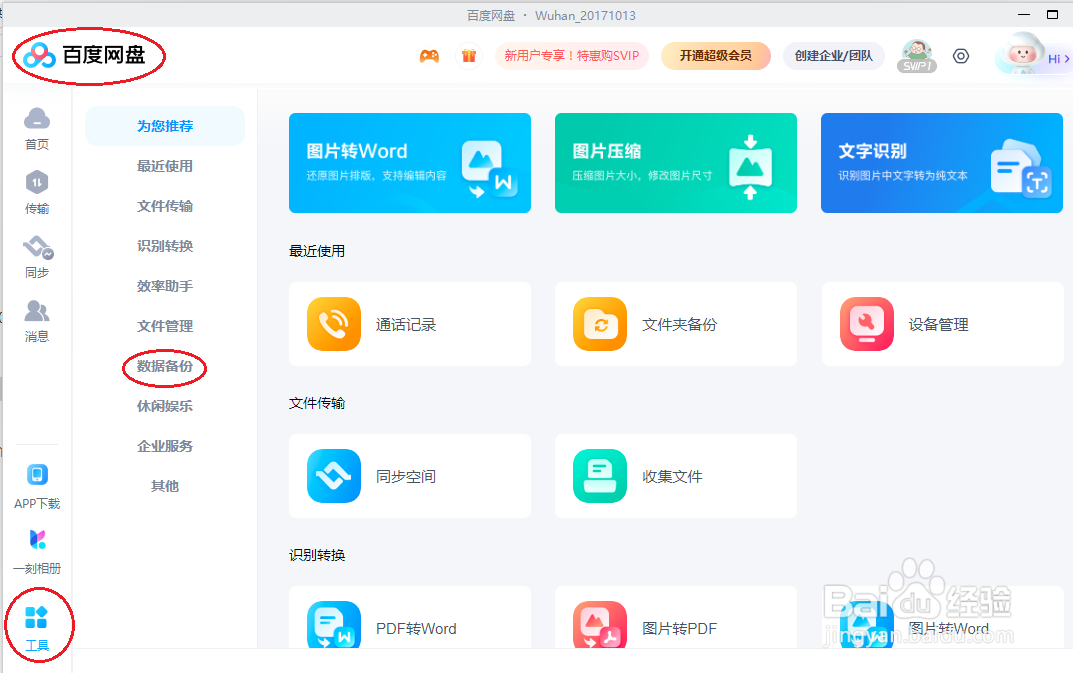Click the 同步空间 label text
This screenshot has width=1073, height=673.
tap(406, 477)
